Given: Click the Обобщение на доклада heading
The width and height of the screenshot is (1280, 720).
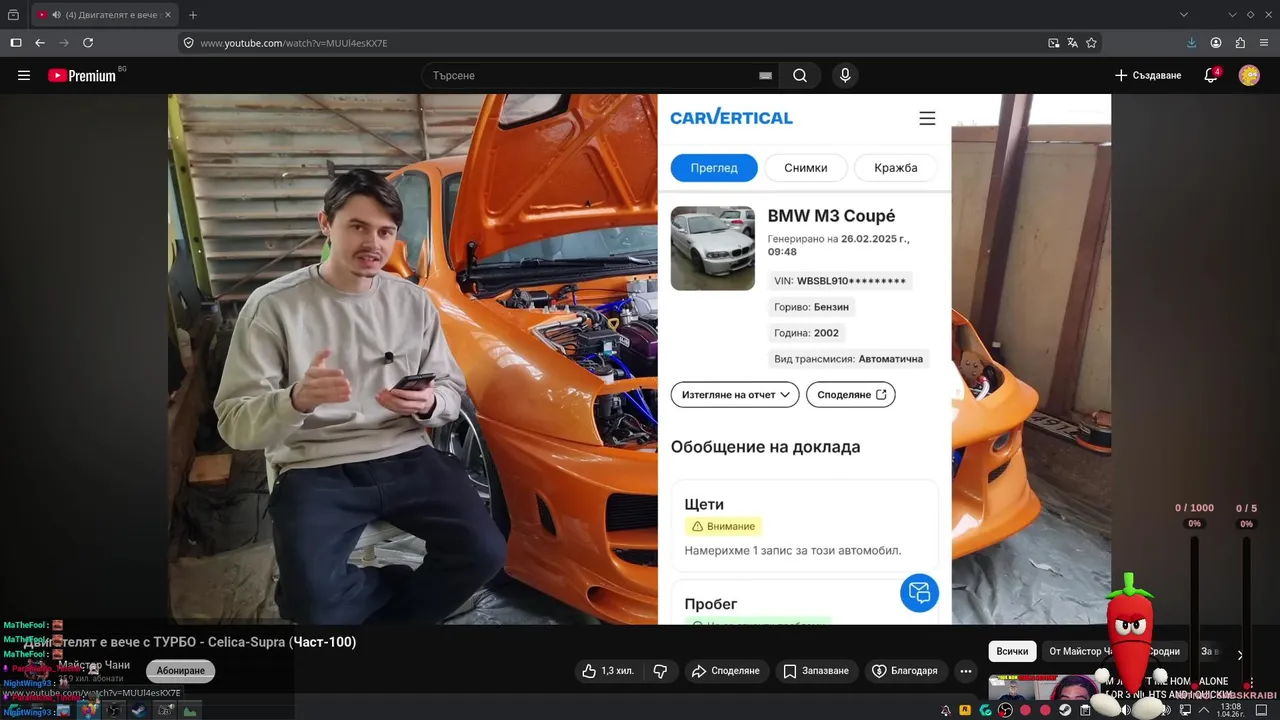Looking at the screenshot, I should pos(766,447).
